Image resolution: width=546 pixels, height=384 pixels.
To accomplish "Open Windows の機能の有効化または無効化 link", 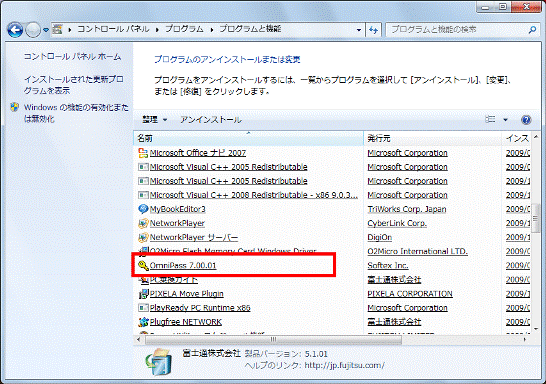I will point(76,113).
